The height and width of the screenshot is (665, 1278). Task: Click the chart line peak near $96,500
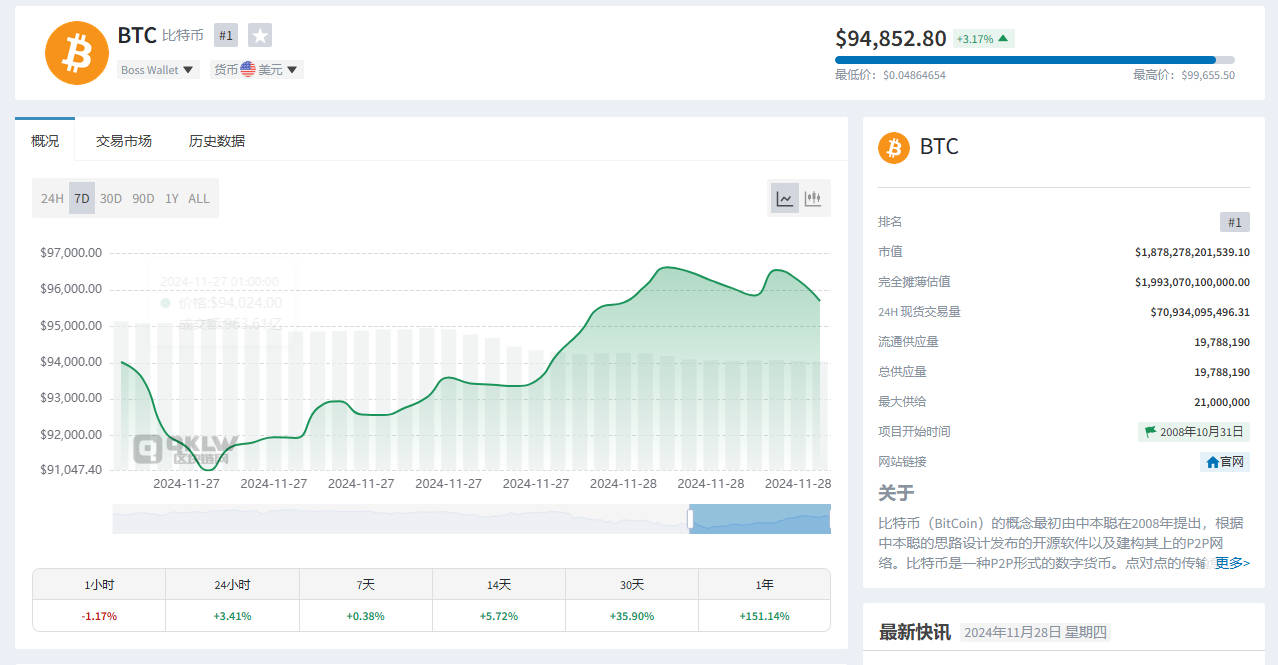coord(665,267)
